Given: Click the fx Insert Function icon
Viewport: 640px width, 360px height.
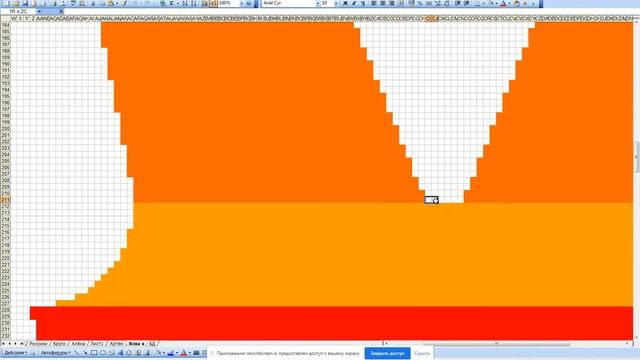Looking at the screenshot, I should (x=61, y=11).
